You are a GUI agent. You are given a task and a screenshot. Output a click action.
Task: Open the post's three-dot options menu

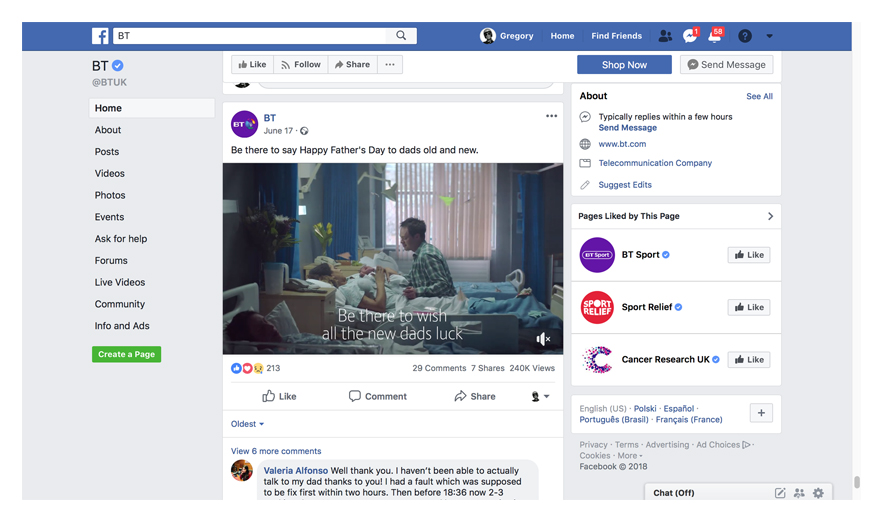click(552, 116)
